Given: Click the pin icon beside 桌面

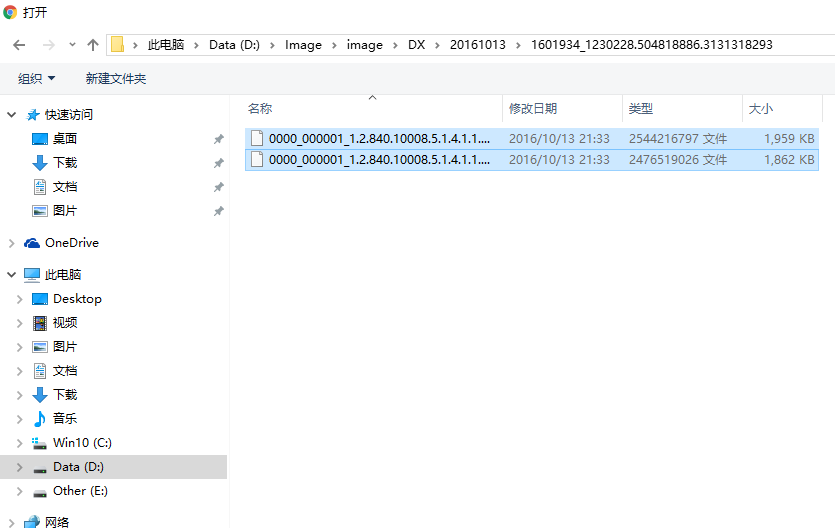Looking at the screenshot, I should click(x=219, y=139).
